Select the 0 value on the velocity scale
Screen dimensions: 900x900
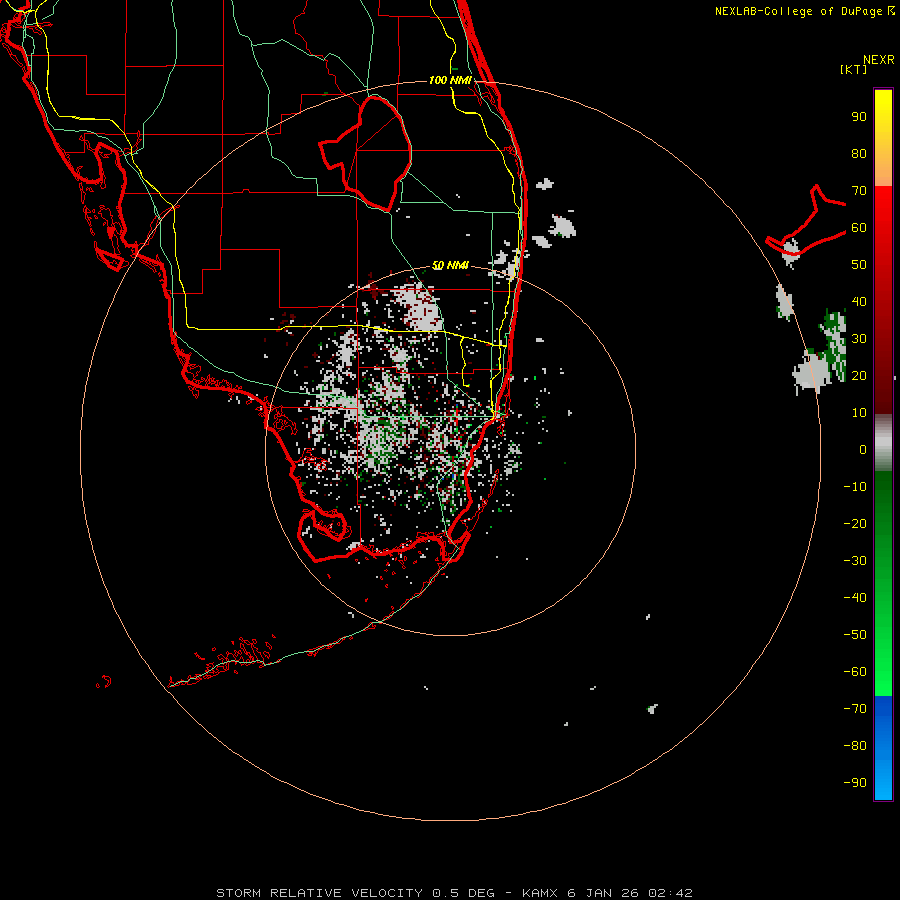863,449
